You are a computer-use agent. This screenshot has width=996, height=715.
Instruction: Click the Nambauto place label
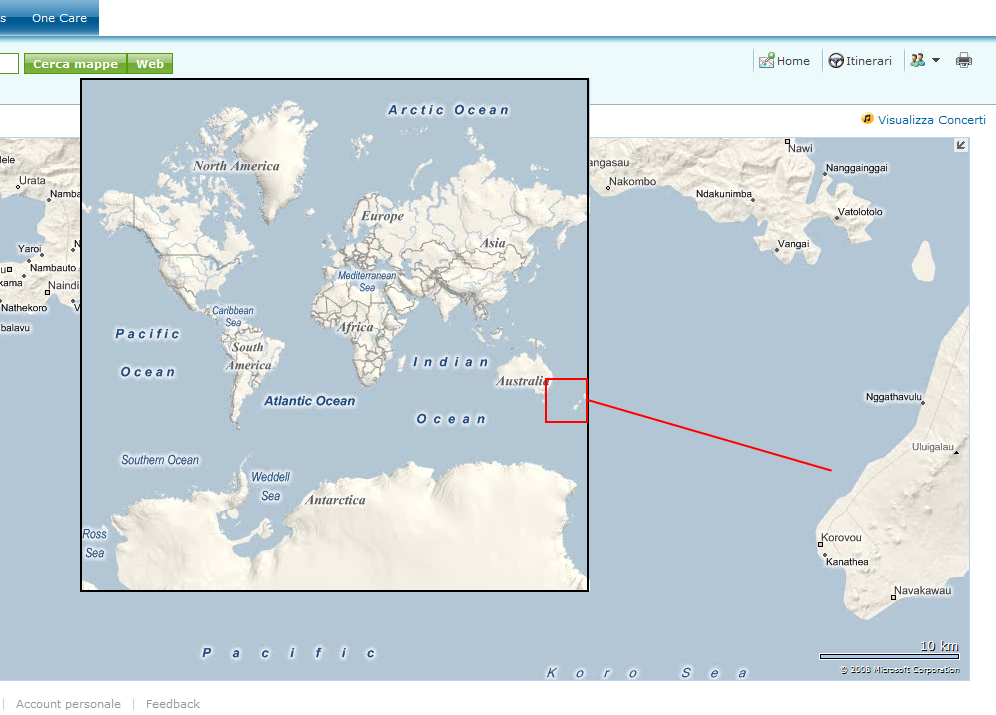pyautogui.click(x=53, y=268)
